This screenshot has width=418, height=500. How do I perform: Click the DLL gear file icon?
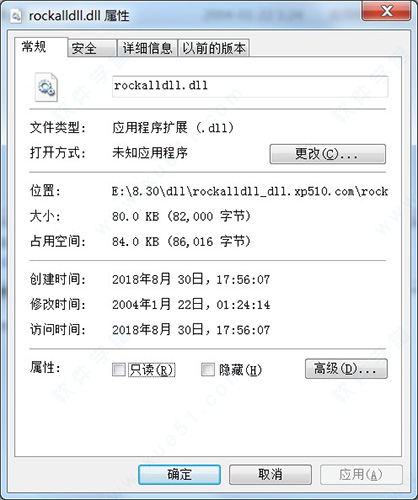[x=46, y=87]
